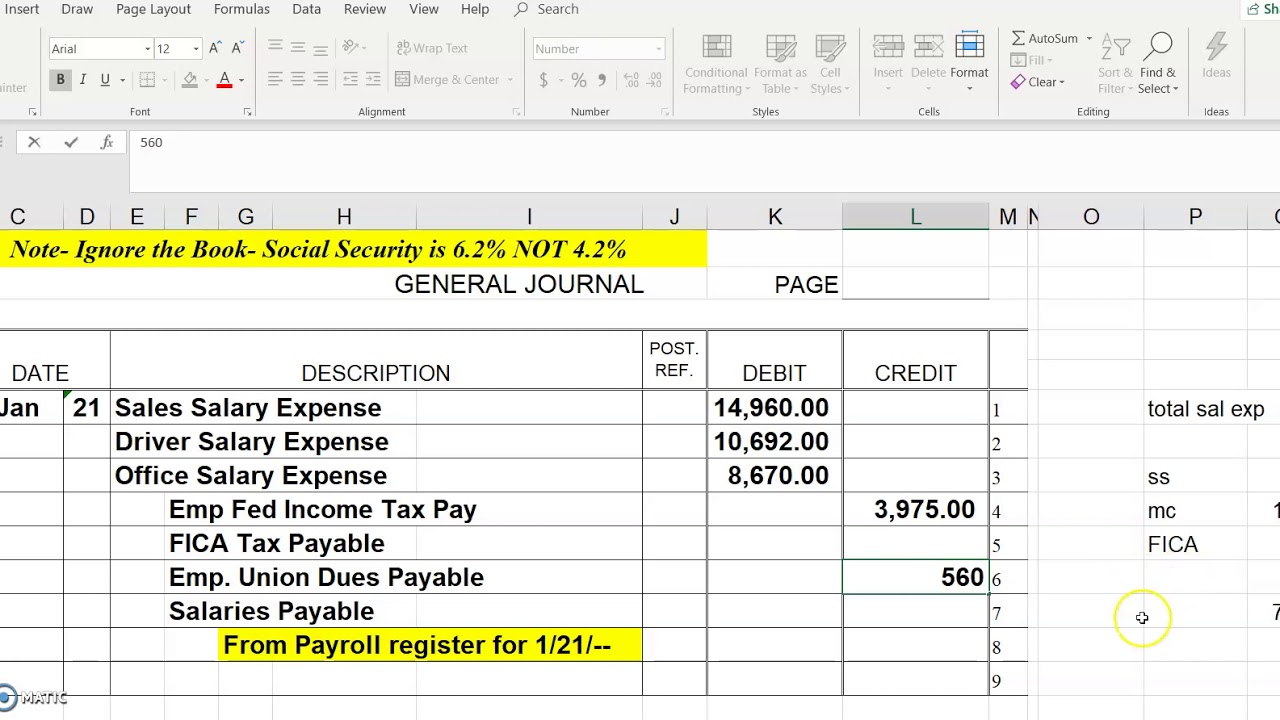Click Increase Indent icon
Image resolution: width=1280 pixels, height=720 pixels.
tap(373, 80)
